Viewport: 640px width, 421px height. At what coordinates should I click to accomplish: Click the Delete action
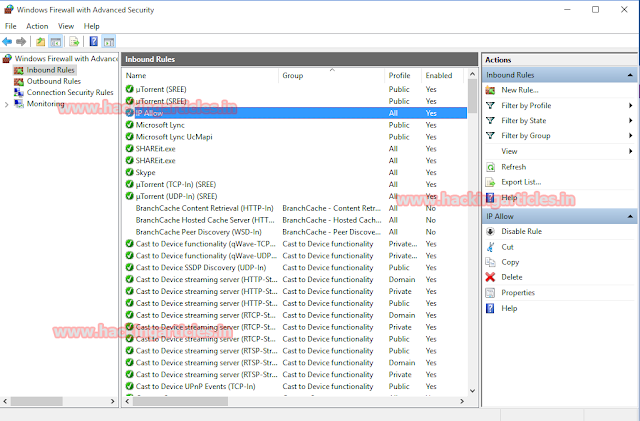[512, 277]
